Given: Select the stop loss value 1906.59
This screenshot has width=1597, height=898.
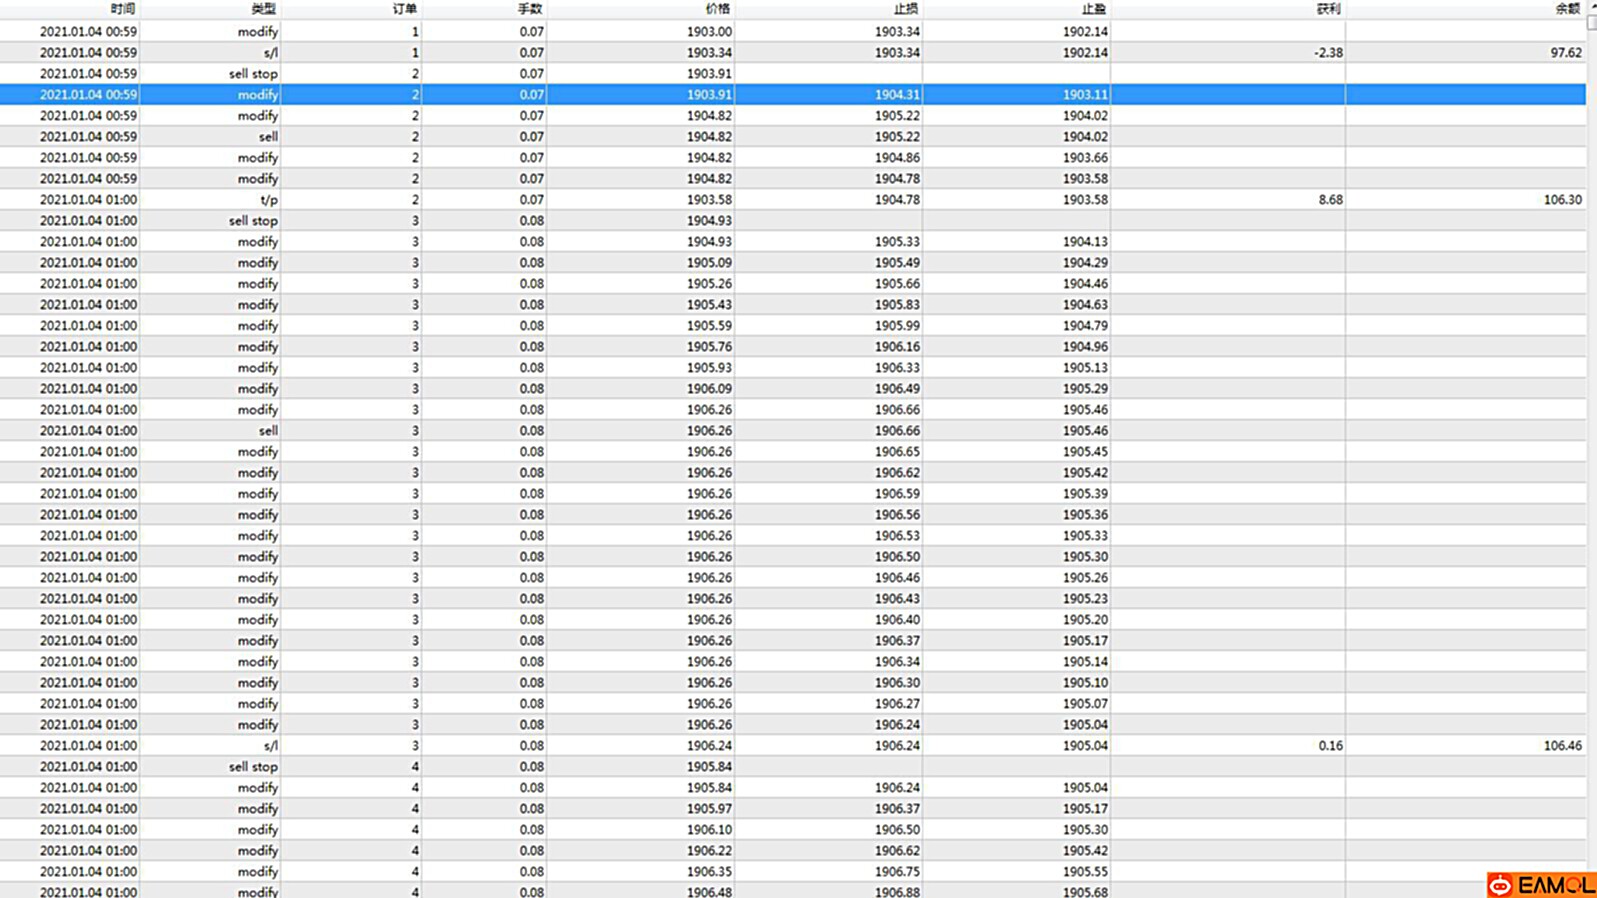Looking at the screenshot, I should point(897,494).
